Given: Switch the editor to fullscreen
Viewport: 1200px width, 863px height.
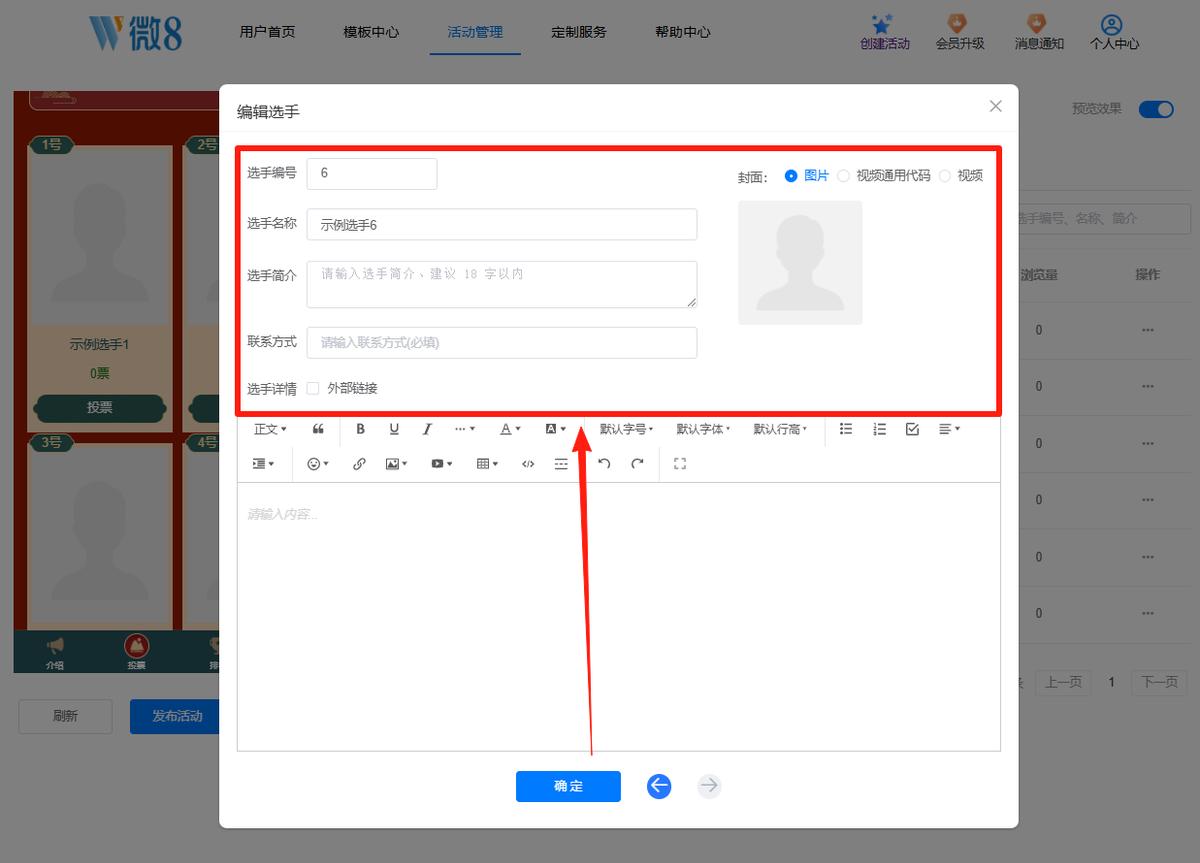Looking at the screenshot, I should (680, 464).
